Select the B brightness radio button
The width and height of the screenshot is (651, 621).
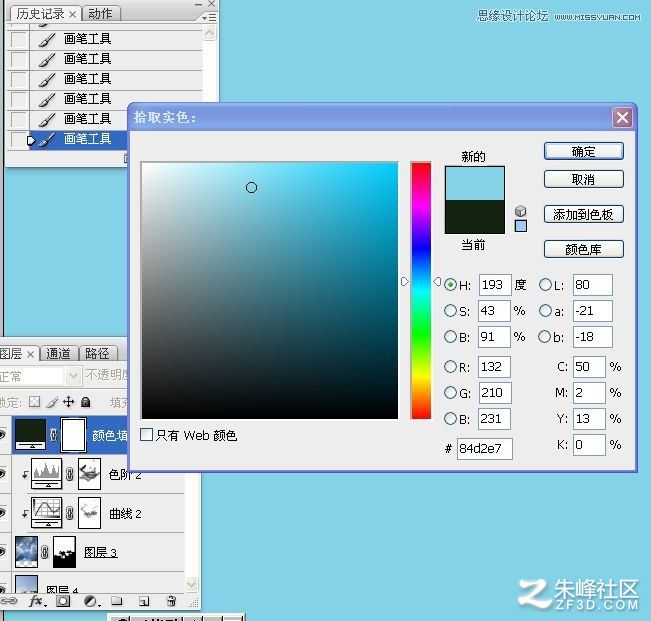tap(450, 337)
